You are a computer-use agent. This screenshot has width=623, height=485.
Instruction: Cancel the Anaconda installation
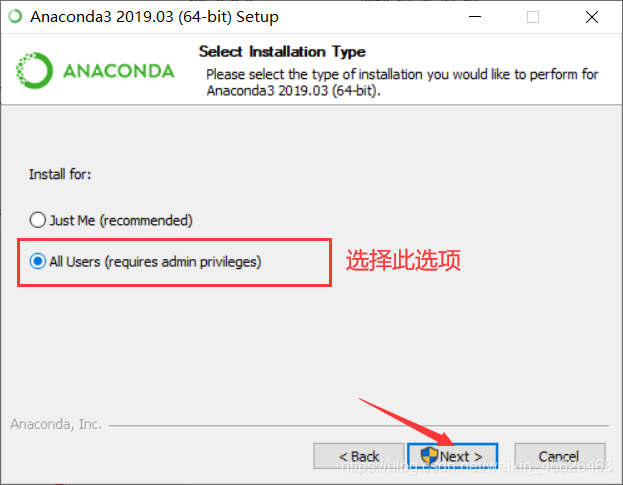[560, 456]
